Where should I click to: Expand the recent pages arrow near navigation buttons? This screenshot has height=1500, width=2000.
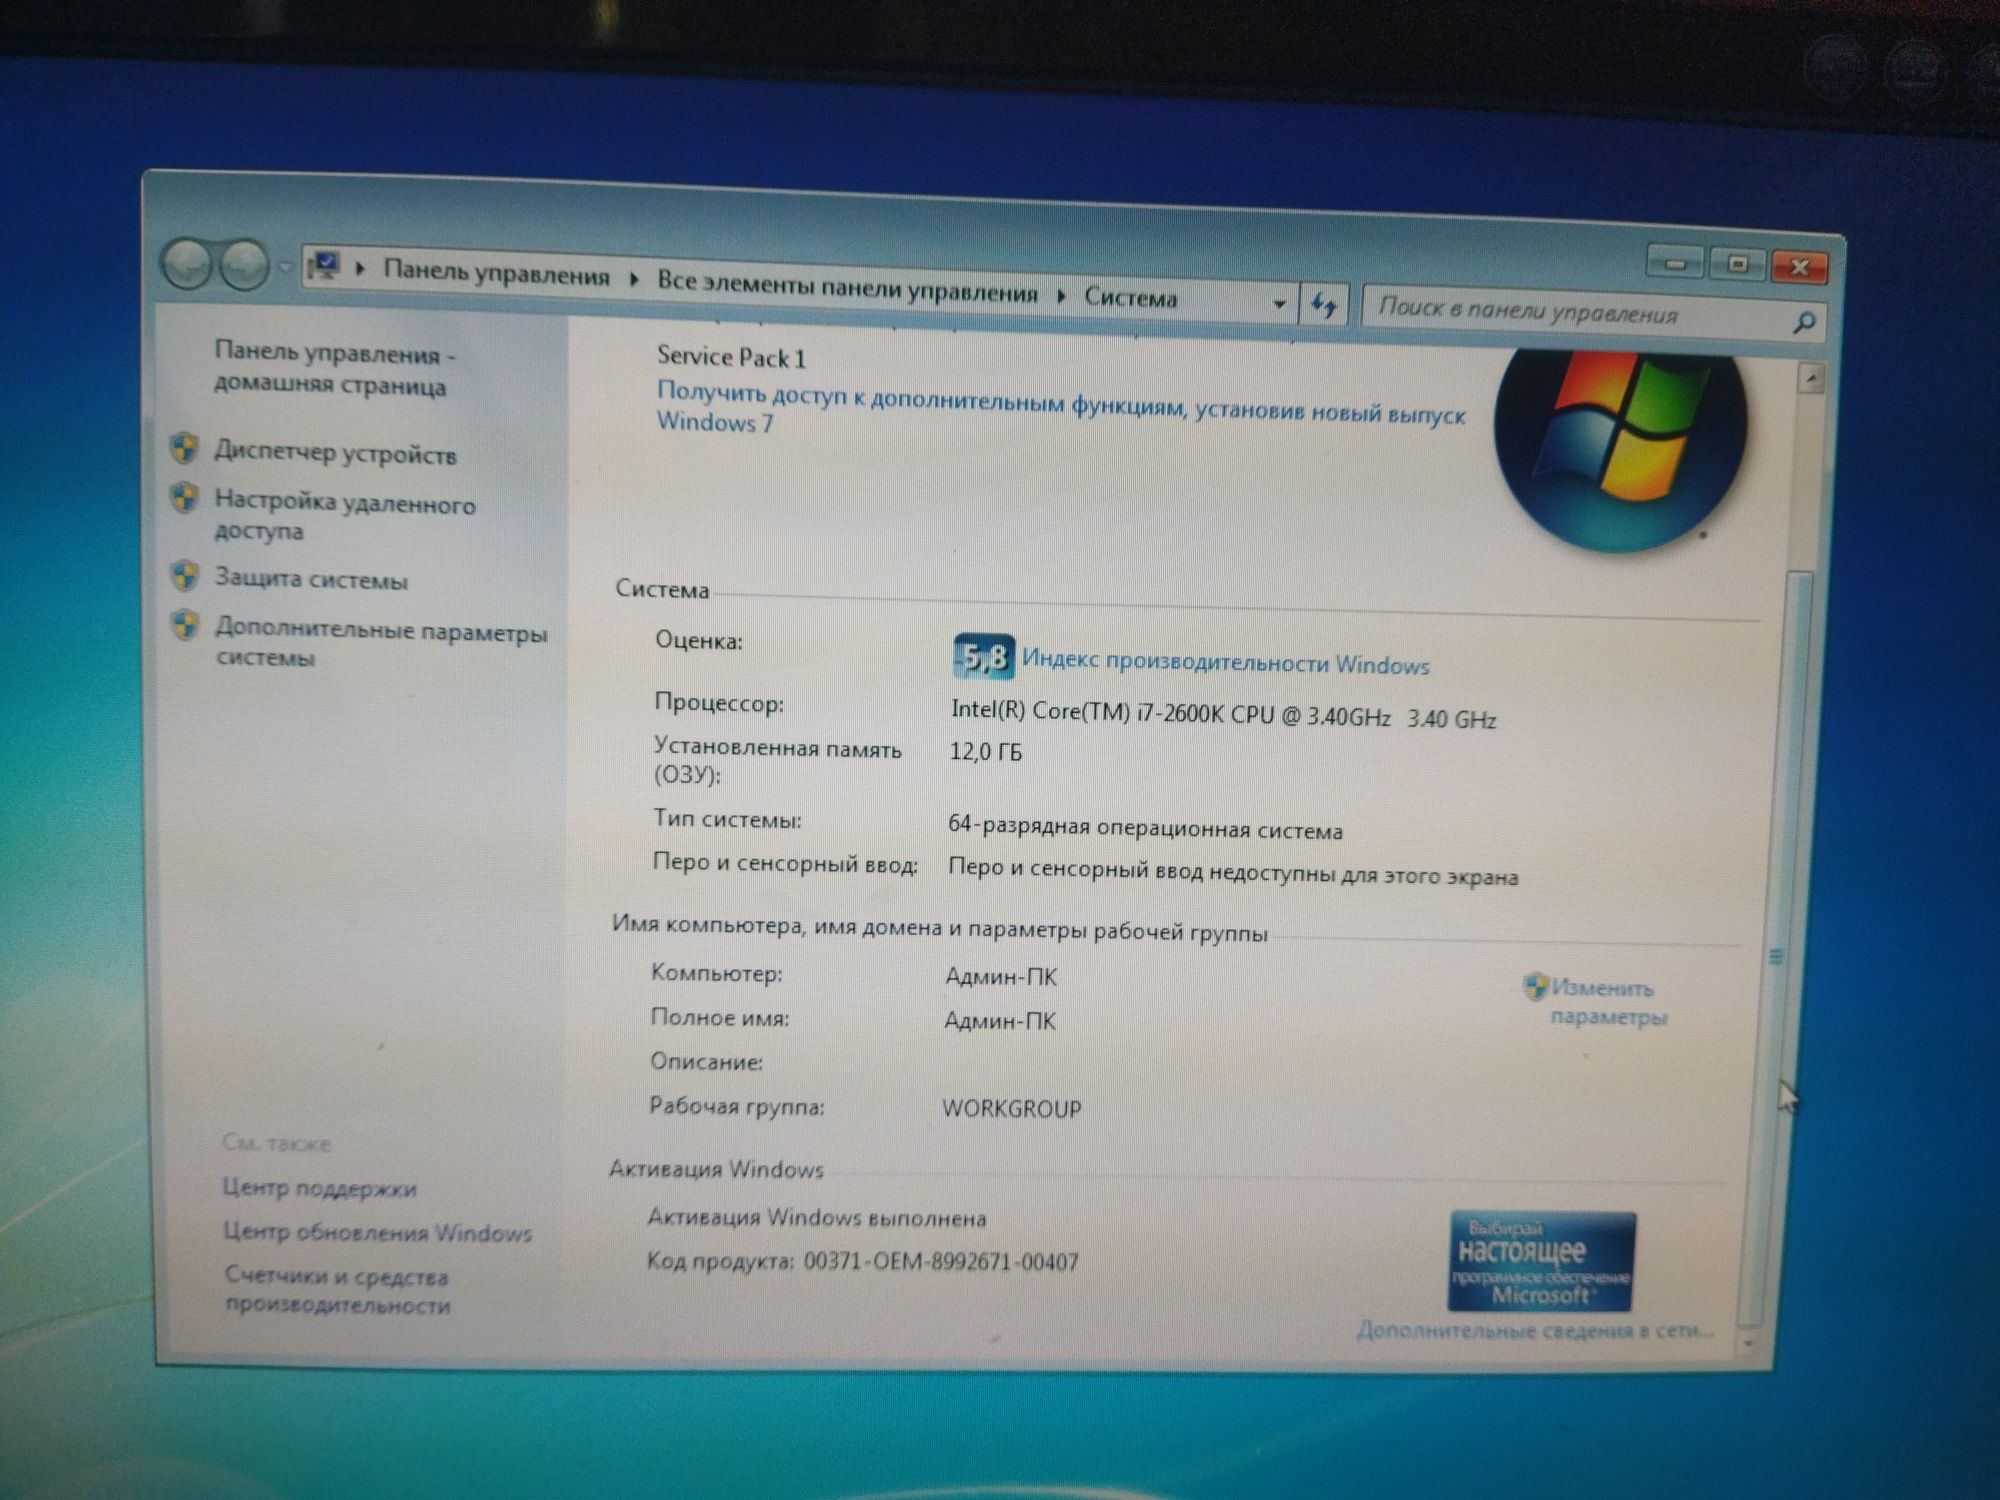[x=284, y=267]
